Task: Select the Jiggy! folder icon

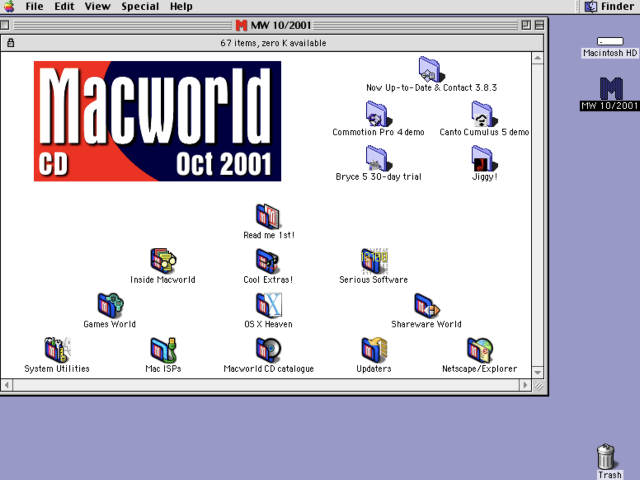Action: pyautogui.click(x=484, y=158)
